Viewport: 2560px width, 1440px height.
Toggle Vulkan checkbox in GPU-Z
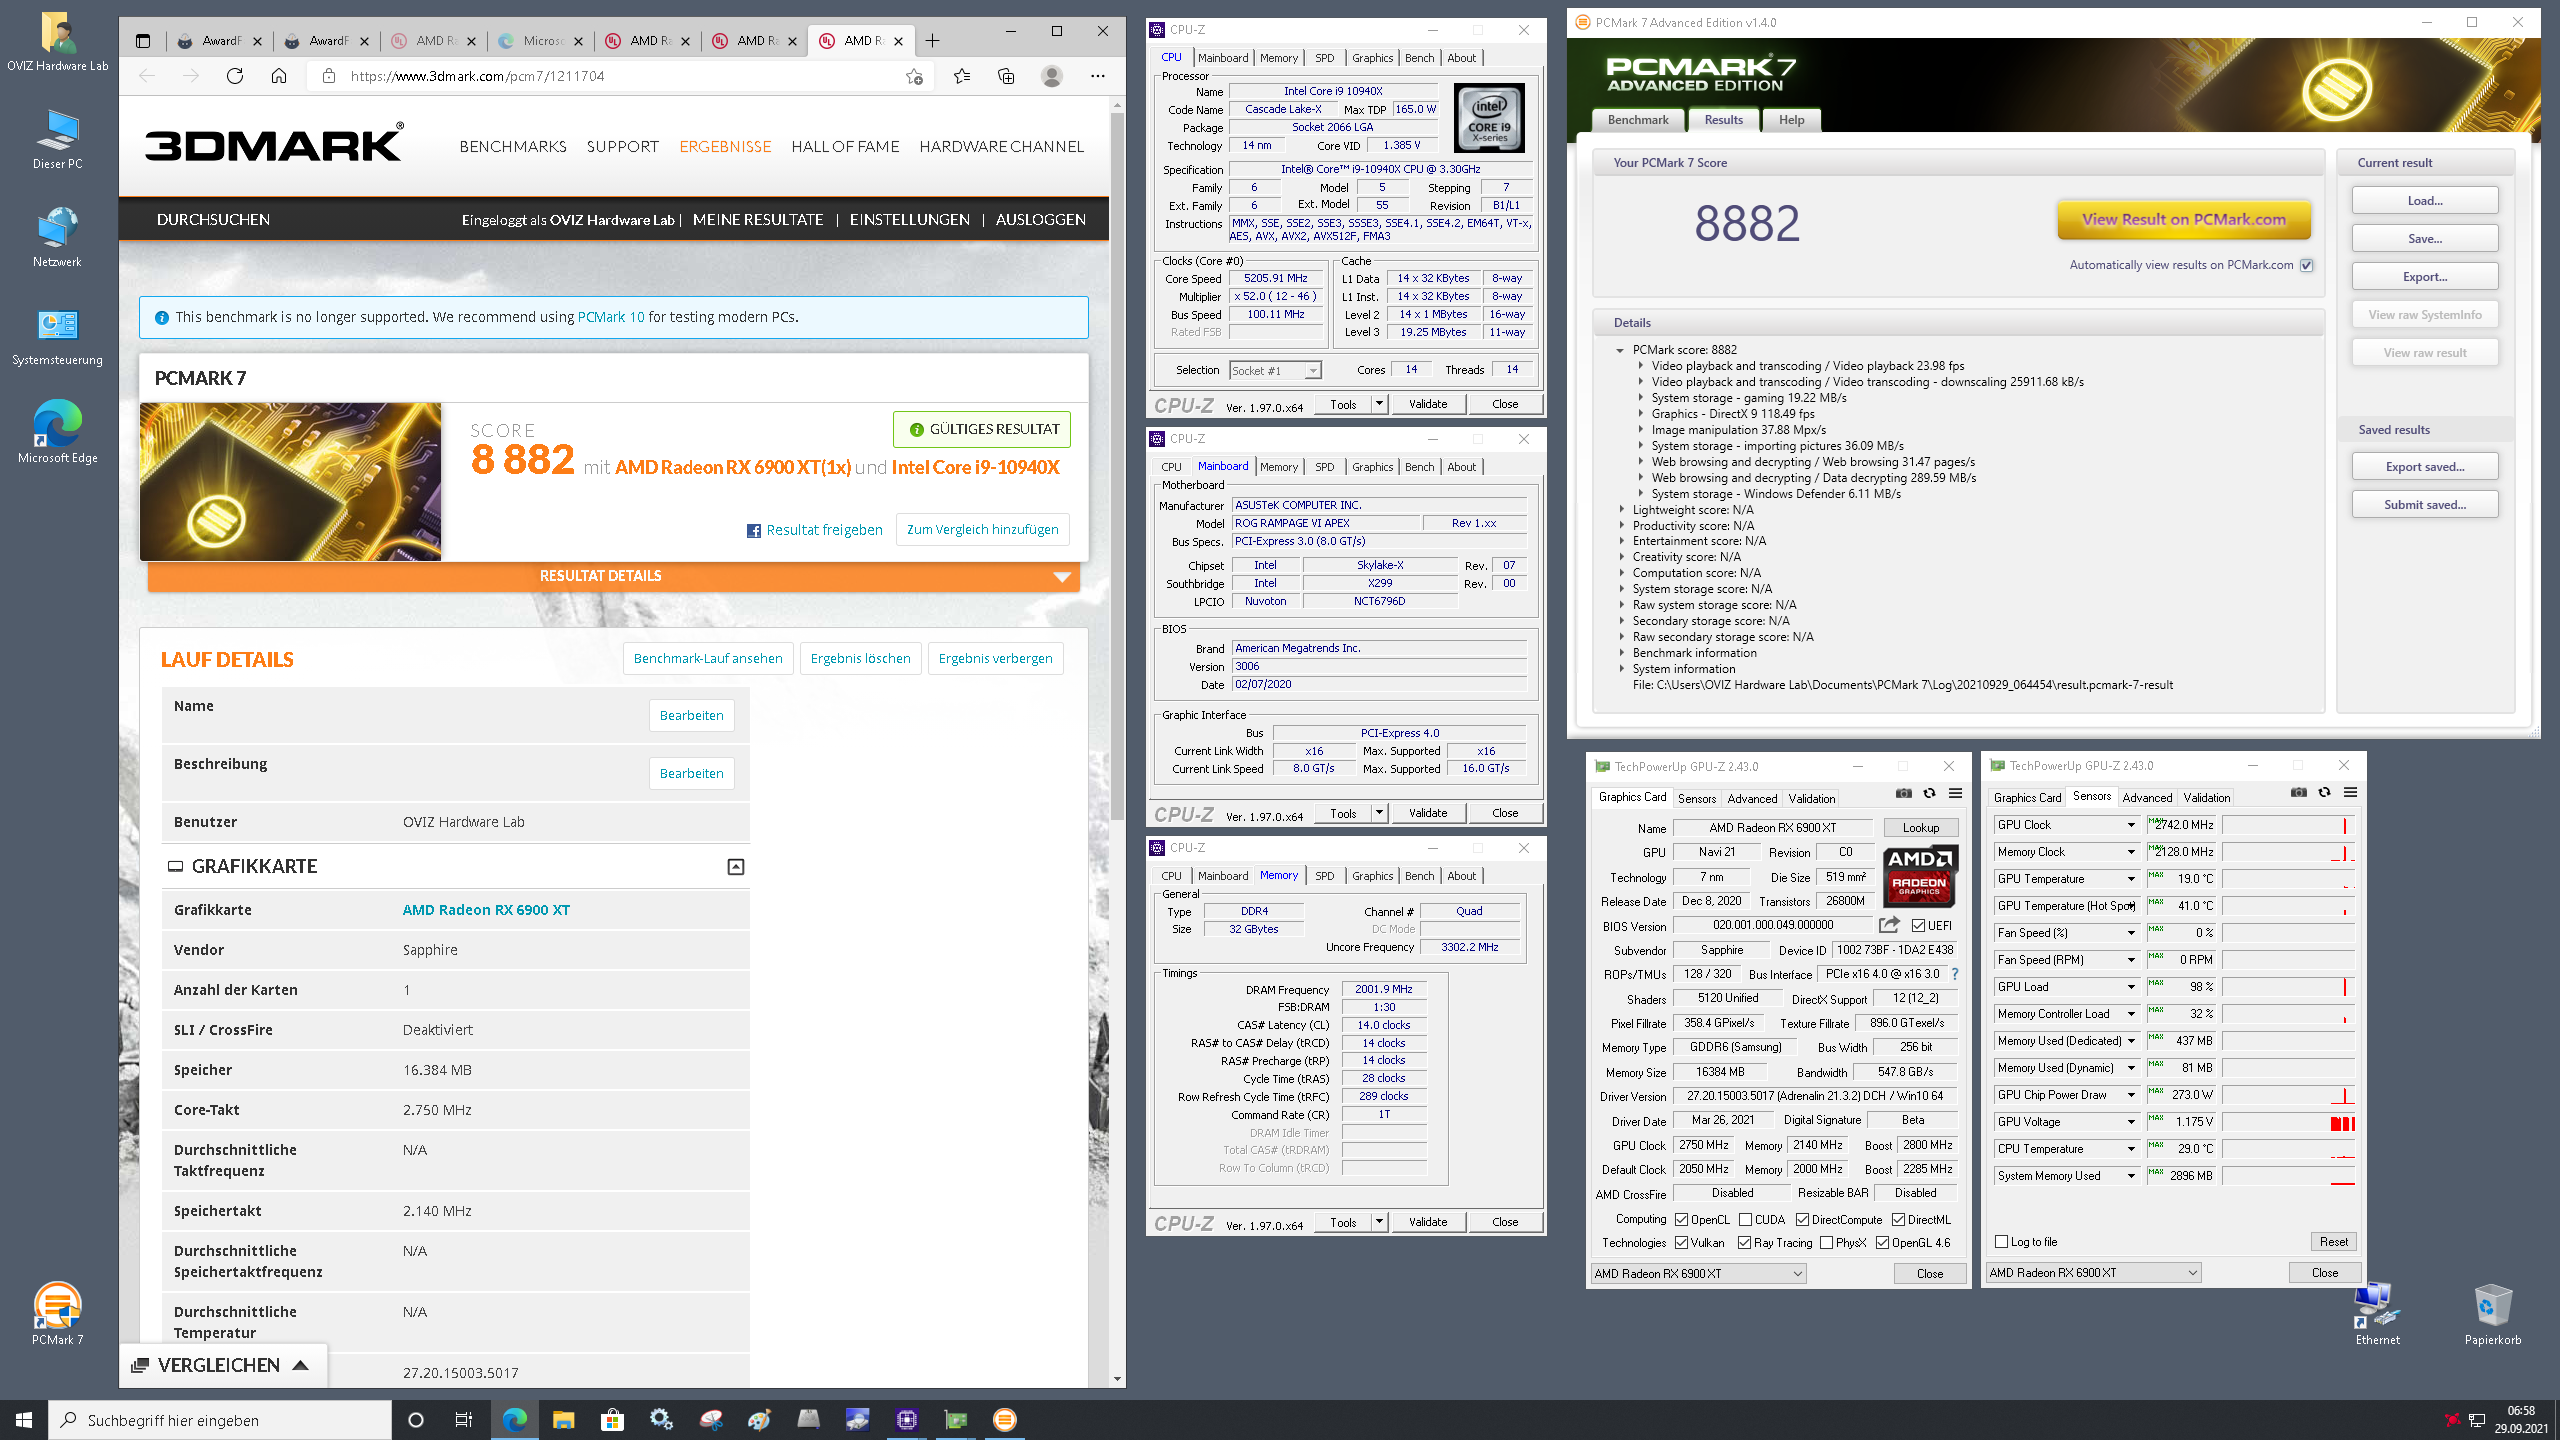click(1682, 1243)
